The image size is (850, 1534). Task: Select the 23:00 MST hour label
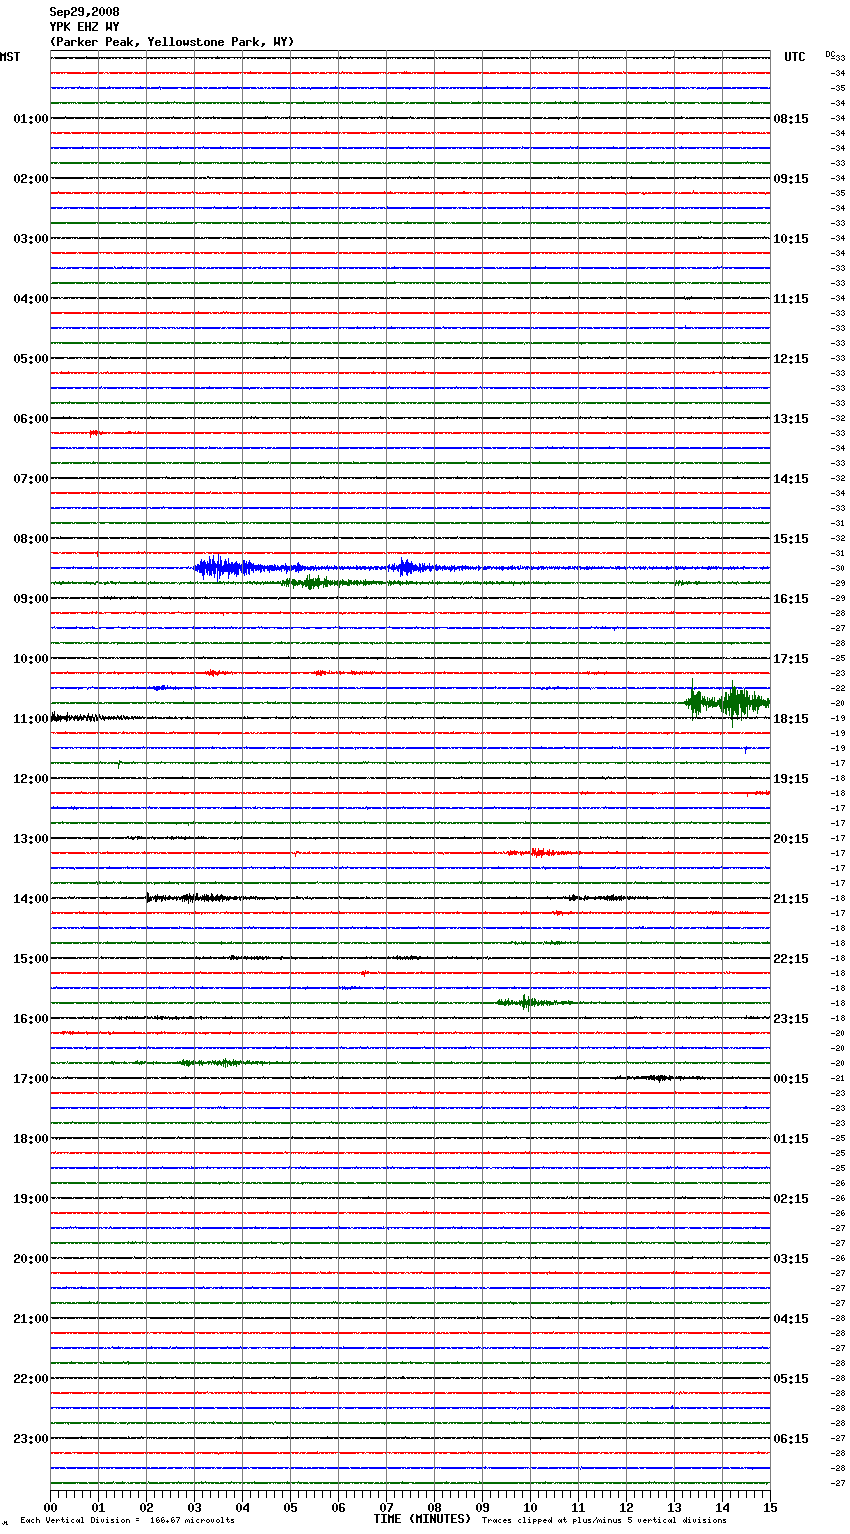click(x=31, y=1439)
